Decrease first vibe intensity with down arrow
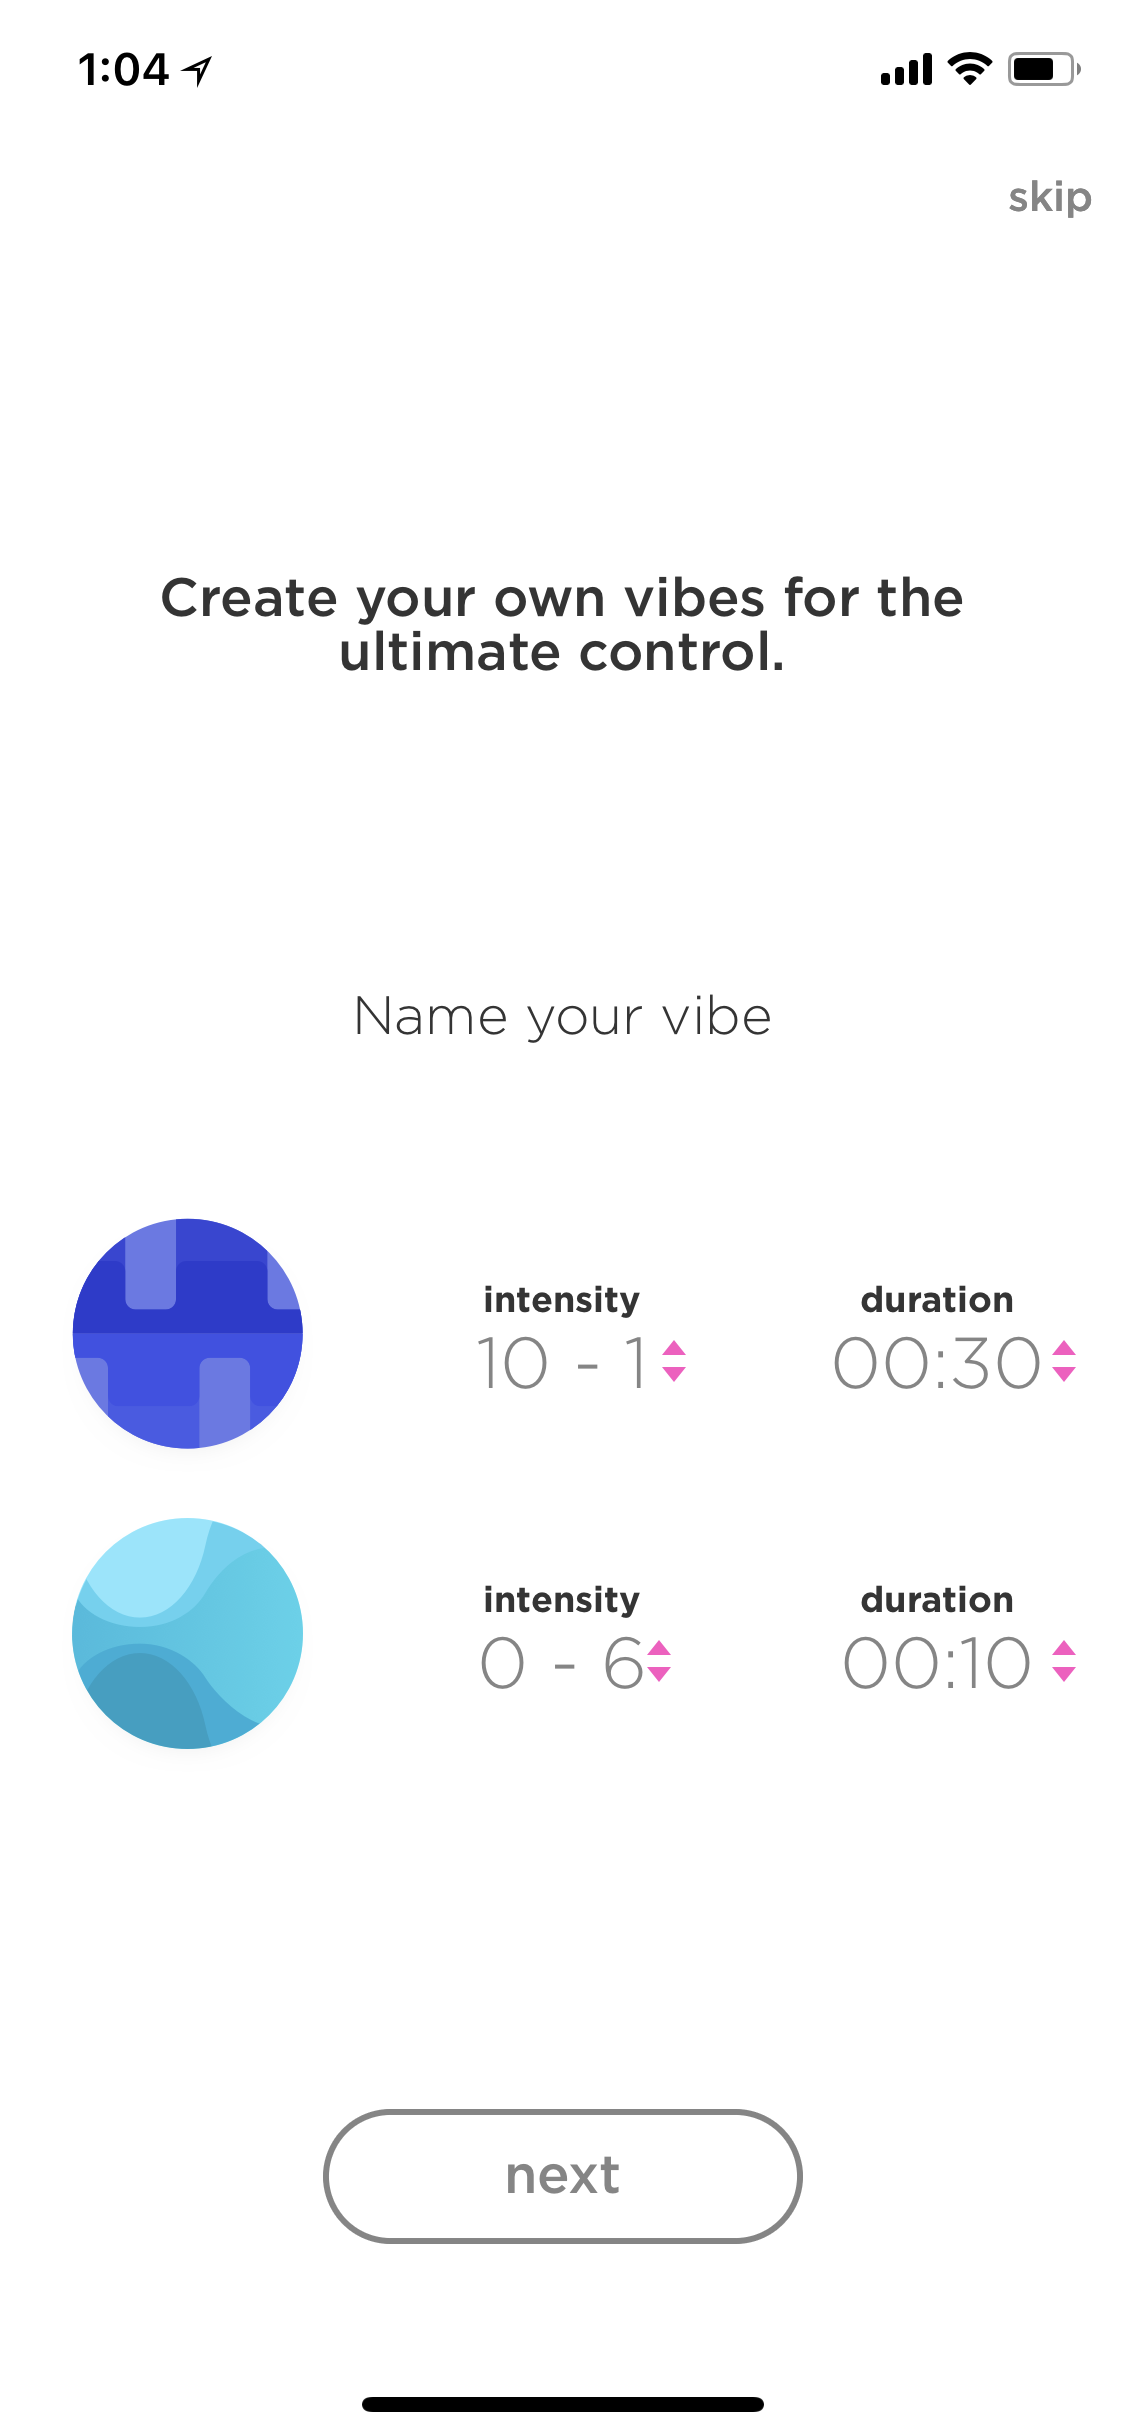Screen dimensions: 1125x2436 click(x=674, y=1374)
